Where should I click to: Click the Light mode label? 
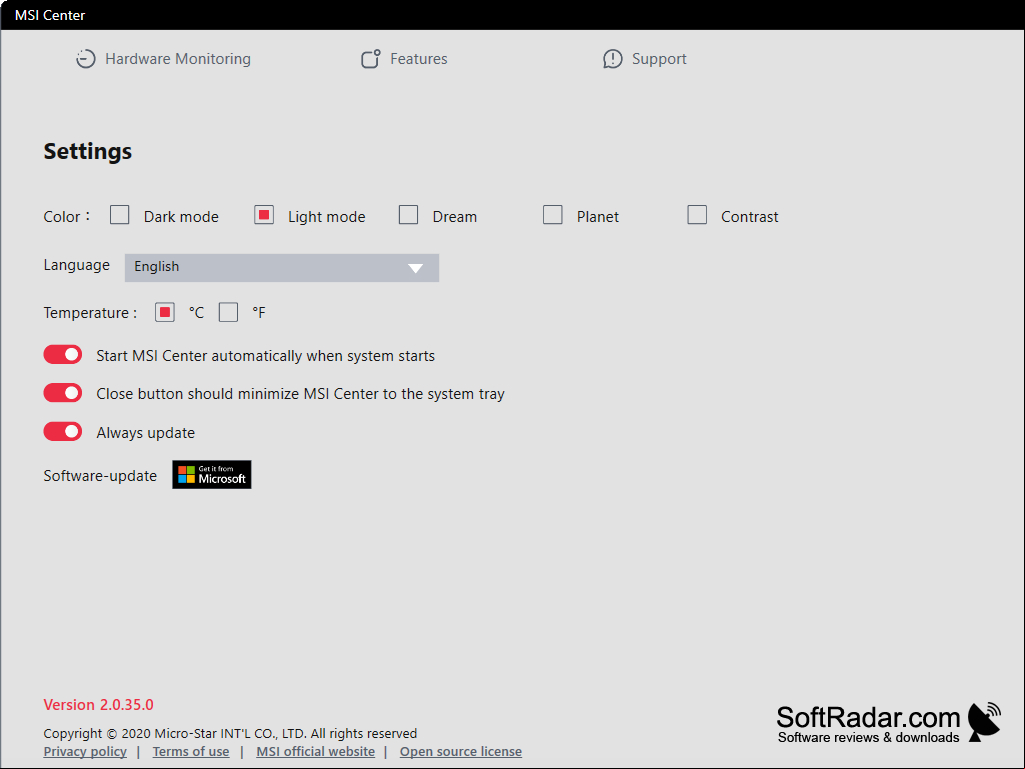point(327,216)
